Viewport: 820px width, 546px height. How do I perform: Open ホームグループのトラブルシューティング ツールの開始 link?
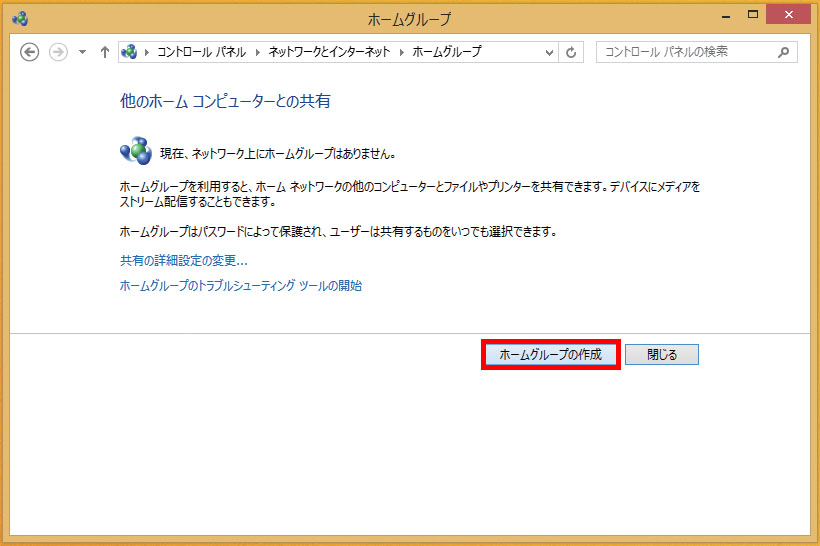(x=241, y=286)
